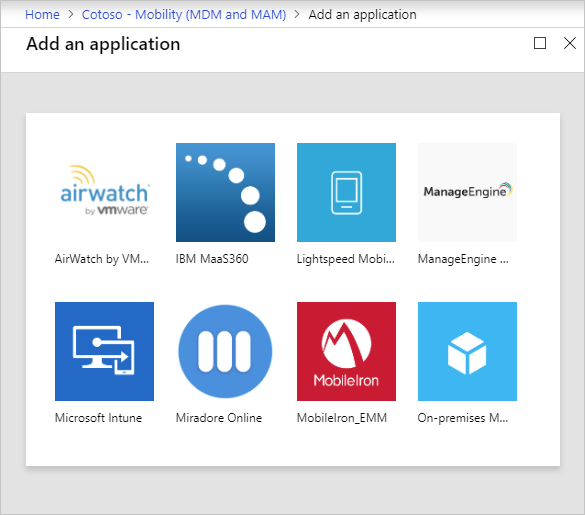
Task: Pick the On-premises MDM cube icon
Action: coord(467,351)
